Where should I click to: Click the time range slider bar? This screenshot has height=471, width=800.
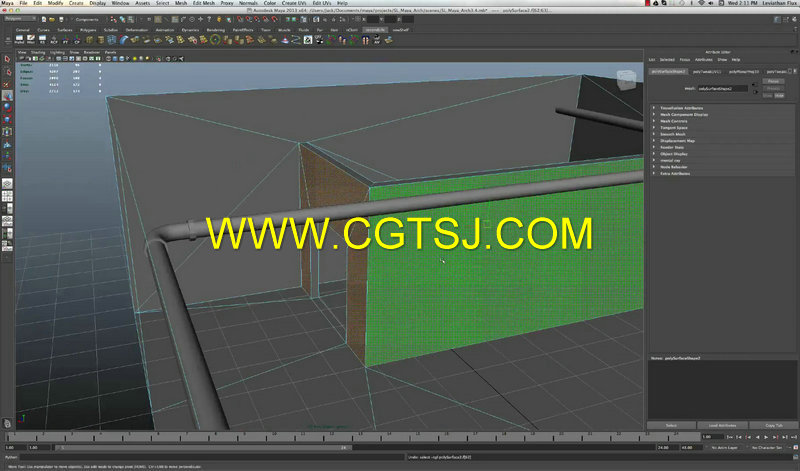204,448
